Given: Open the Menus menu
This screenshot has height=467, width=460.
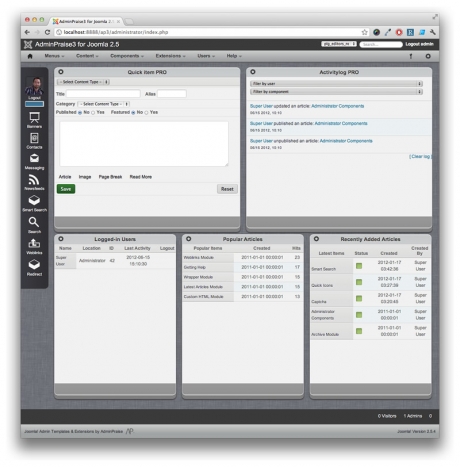Looking at the screenshot, I should [x=54, y=56].
